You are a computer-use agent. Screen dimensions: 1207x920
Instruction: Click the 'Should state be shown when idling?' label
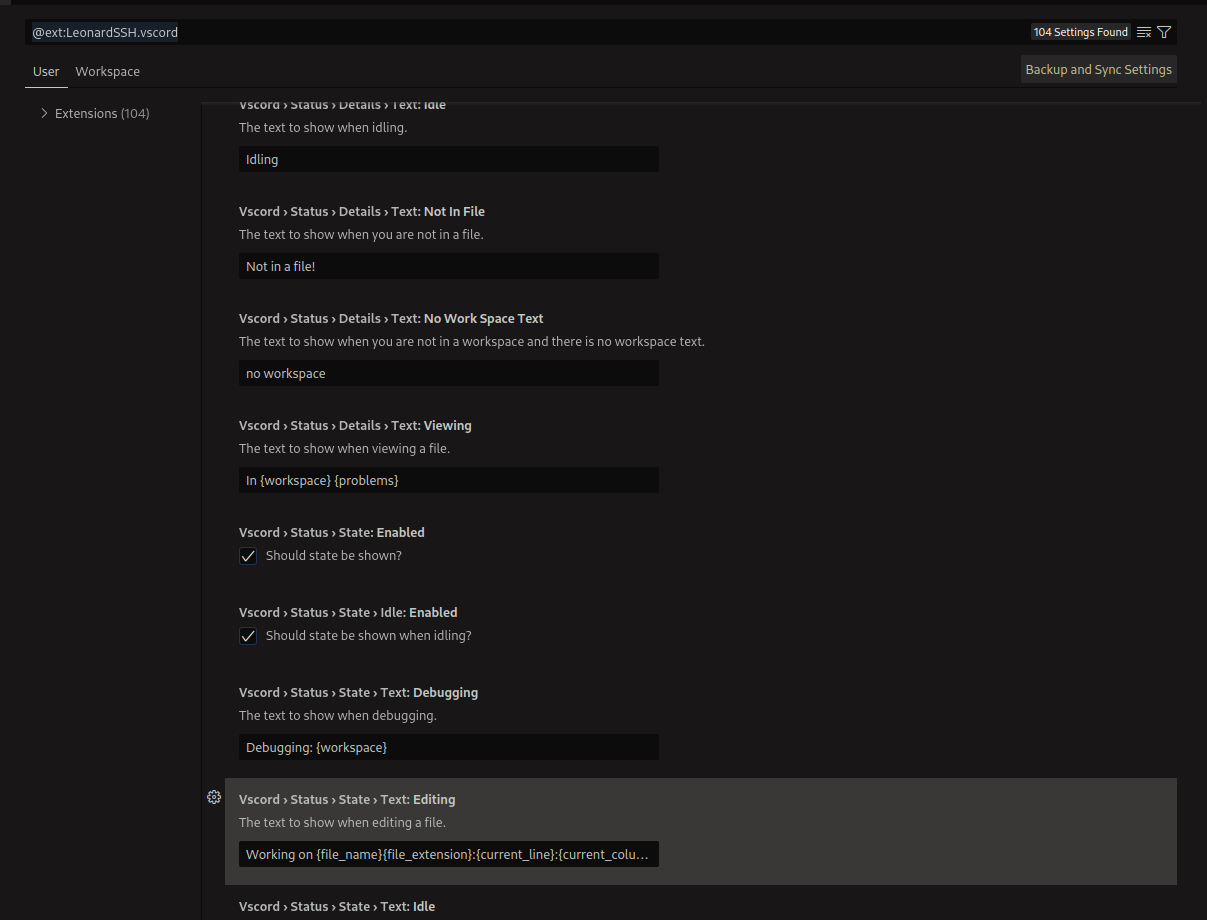click(368, 635)
